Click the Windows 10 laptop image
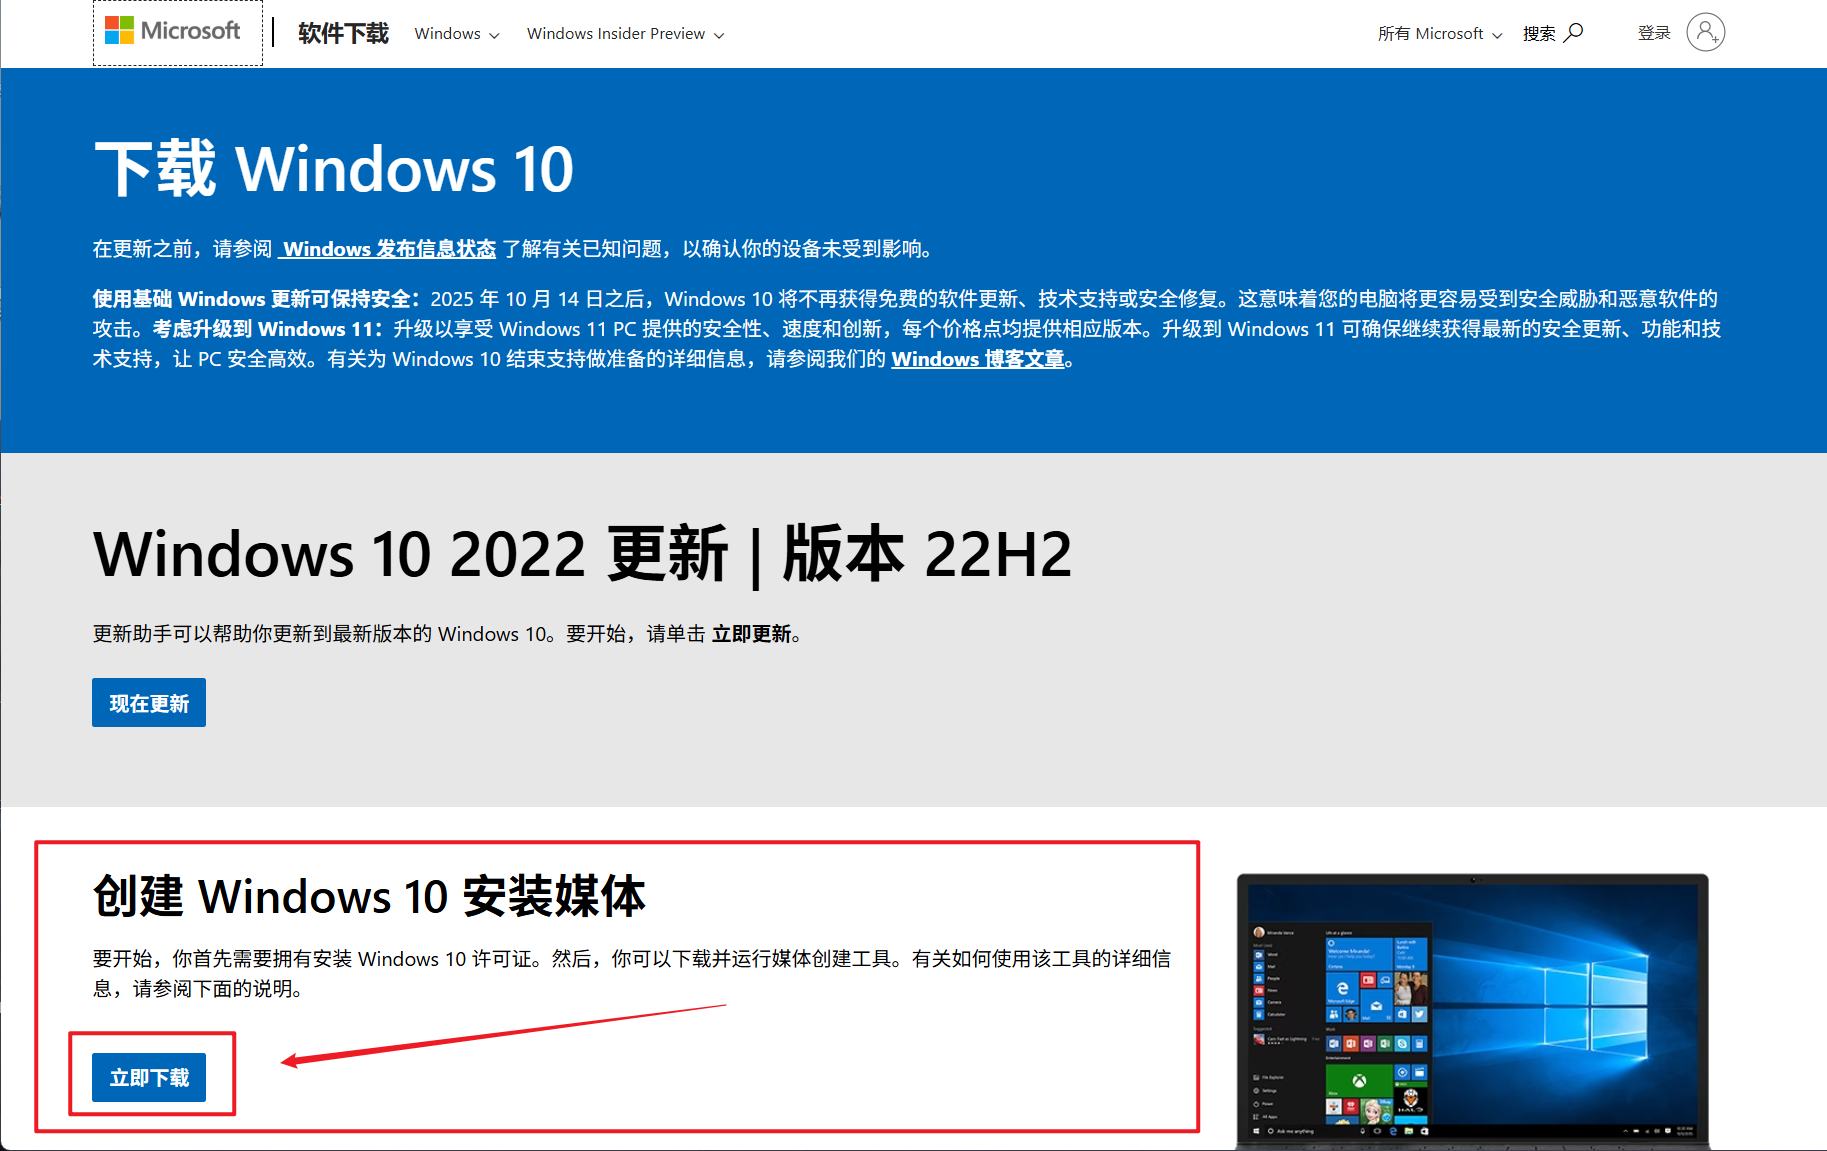The height and width of the screenshot is (1151, 1827). pos(1472,1010)
